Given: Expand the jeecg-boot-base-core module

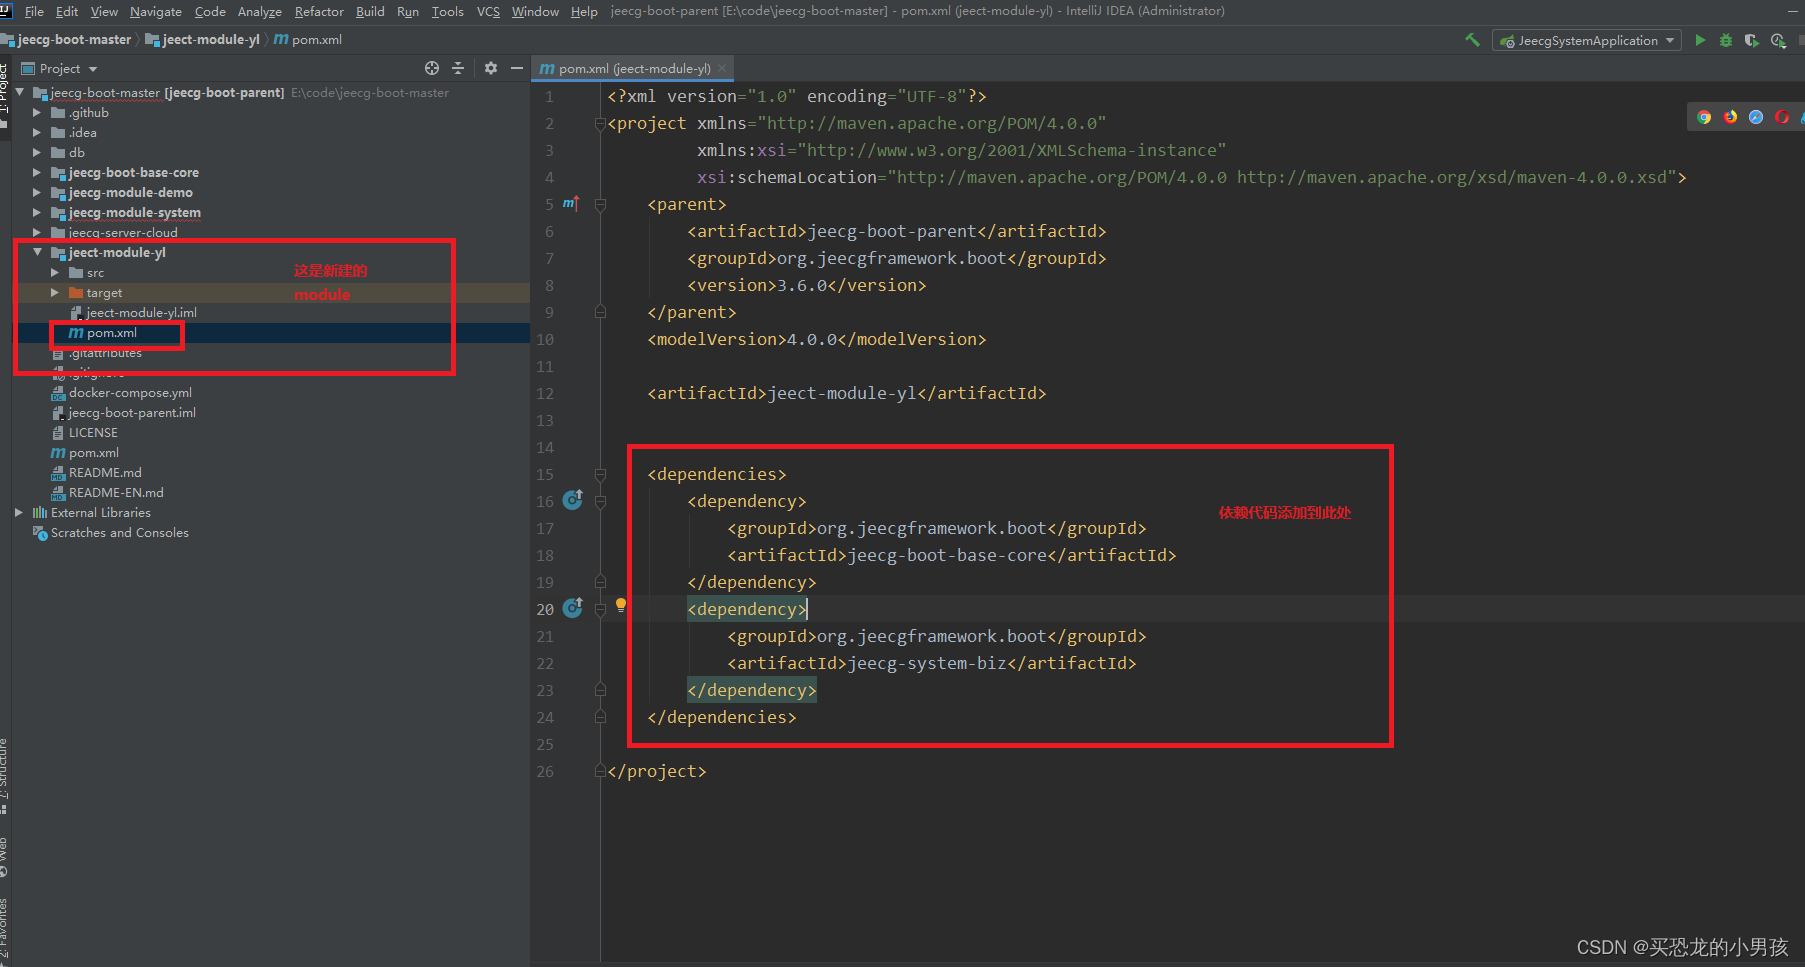Looking at the screenshot, I should coord(37,172).
